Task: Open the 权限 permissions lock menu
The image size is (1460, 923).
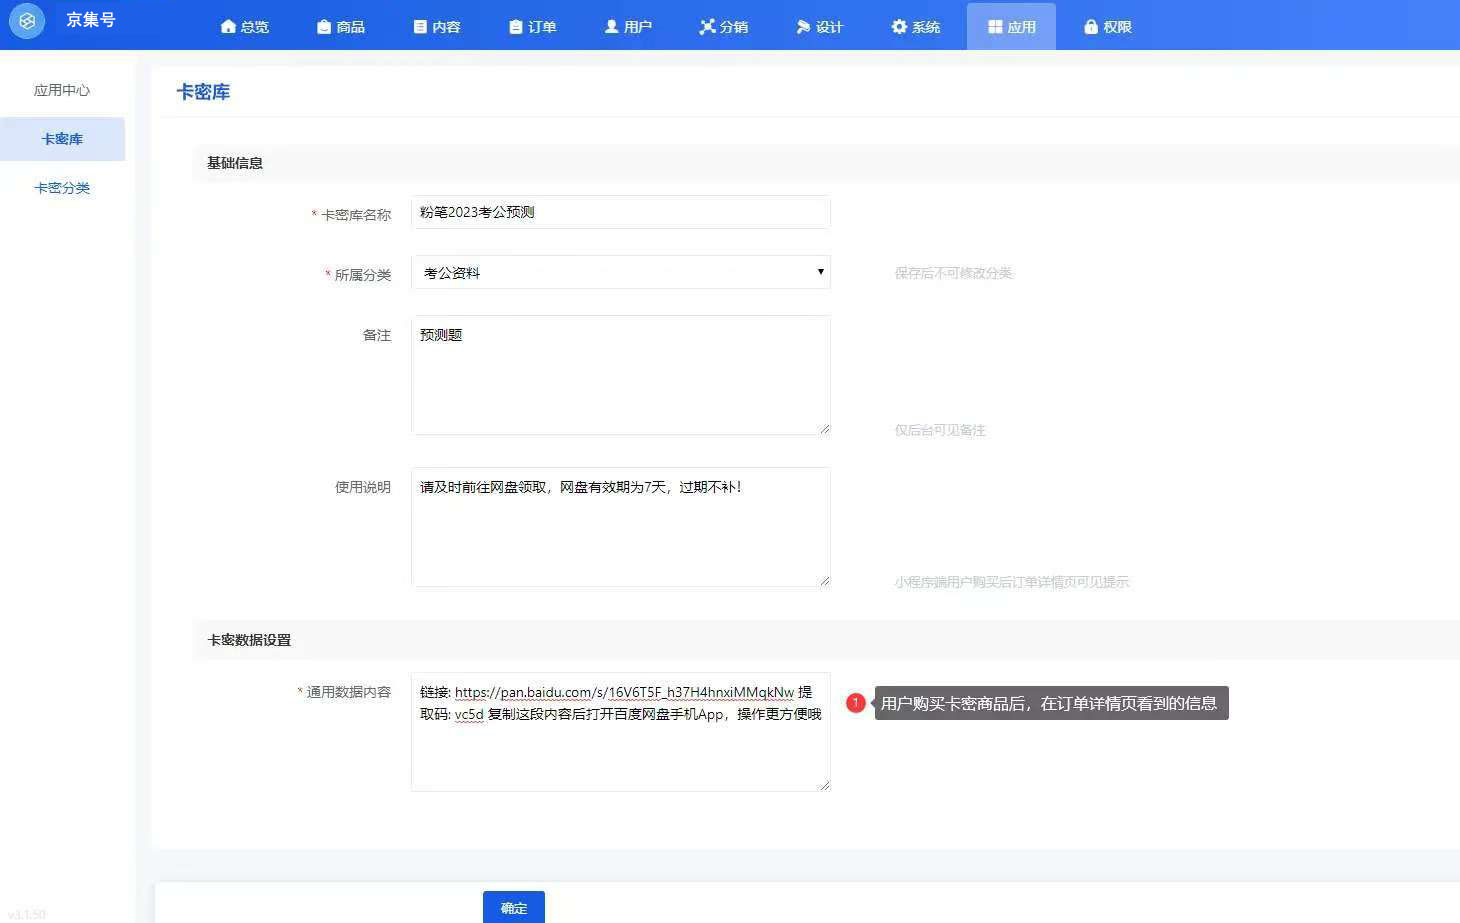Action: 1107,27
